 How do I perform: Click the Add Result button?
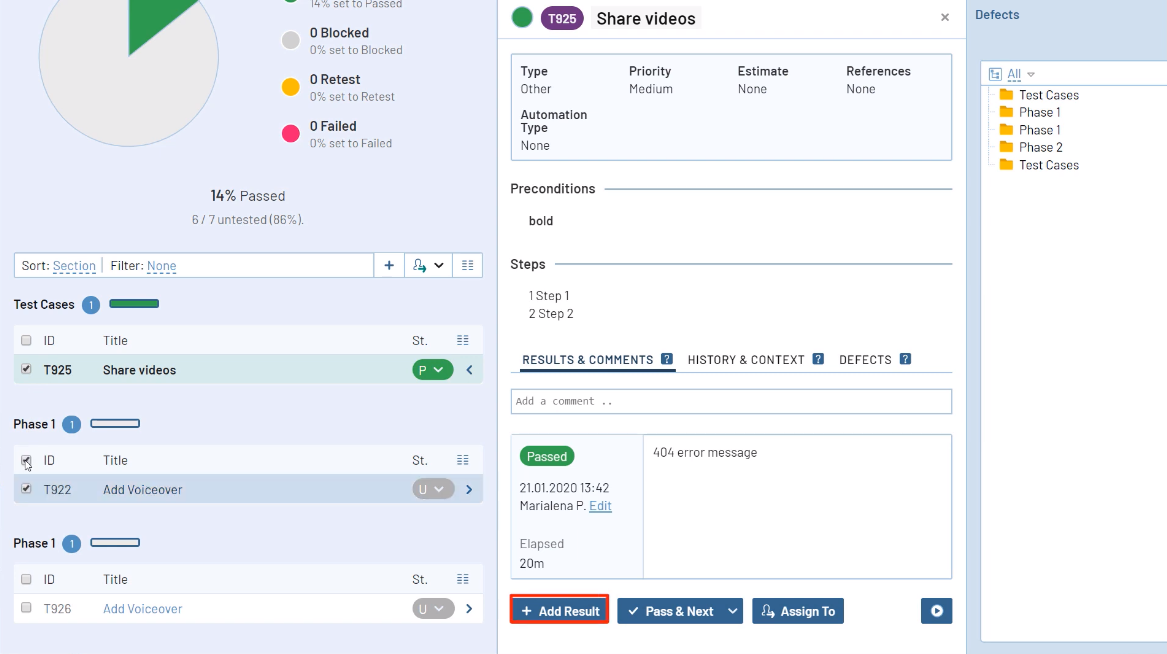tap(559, 611)
